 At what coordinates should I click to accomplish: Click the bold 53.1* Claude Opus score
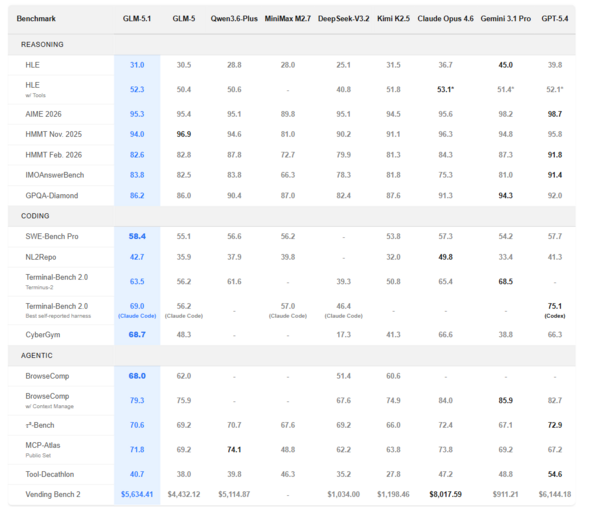pos(445,90)
